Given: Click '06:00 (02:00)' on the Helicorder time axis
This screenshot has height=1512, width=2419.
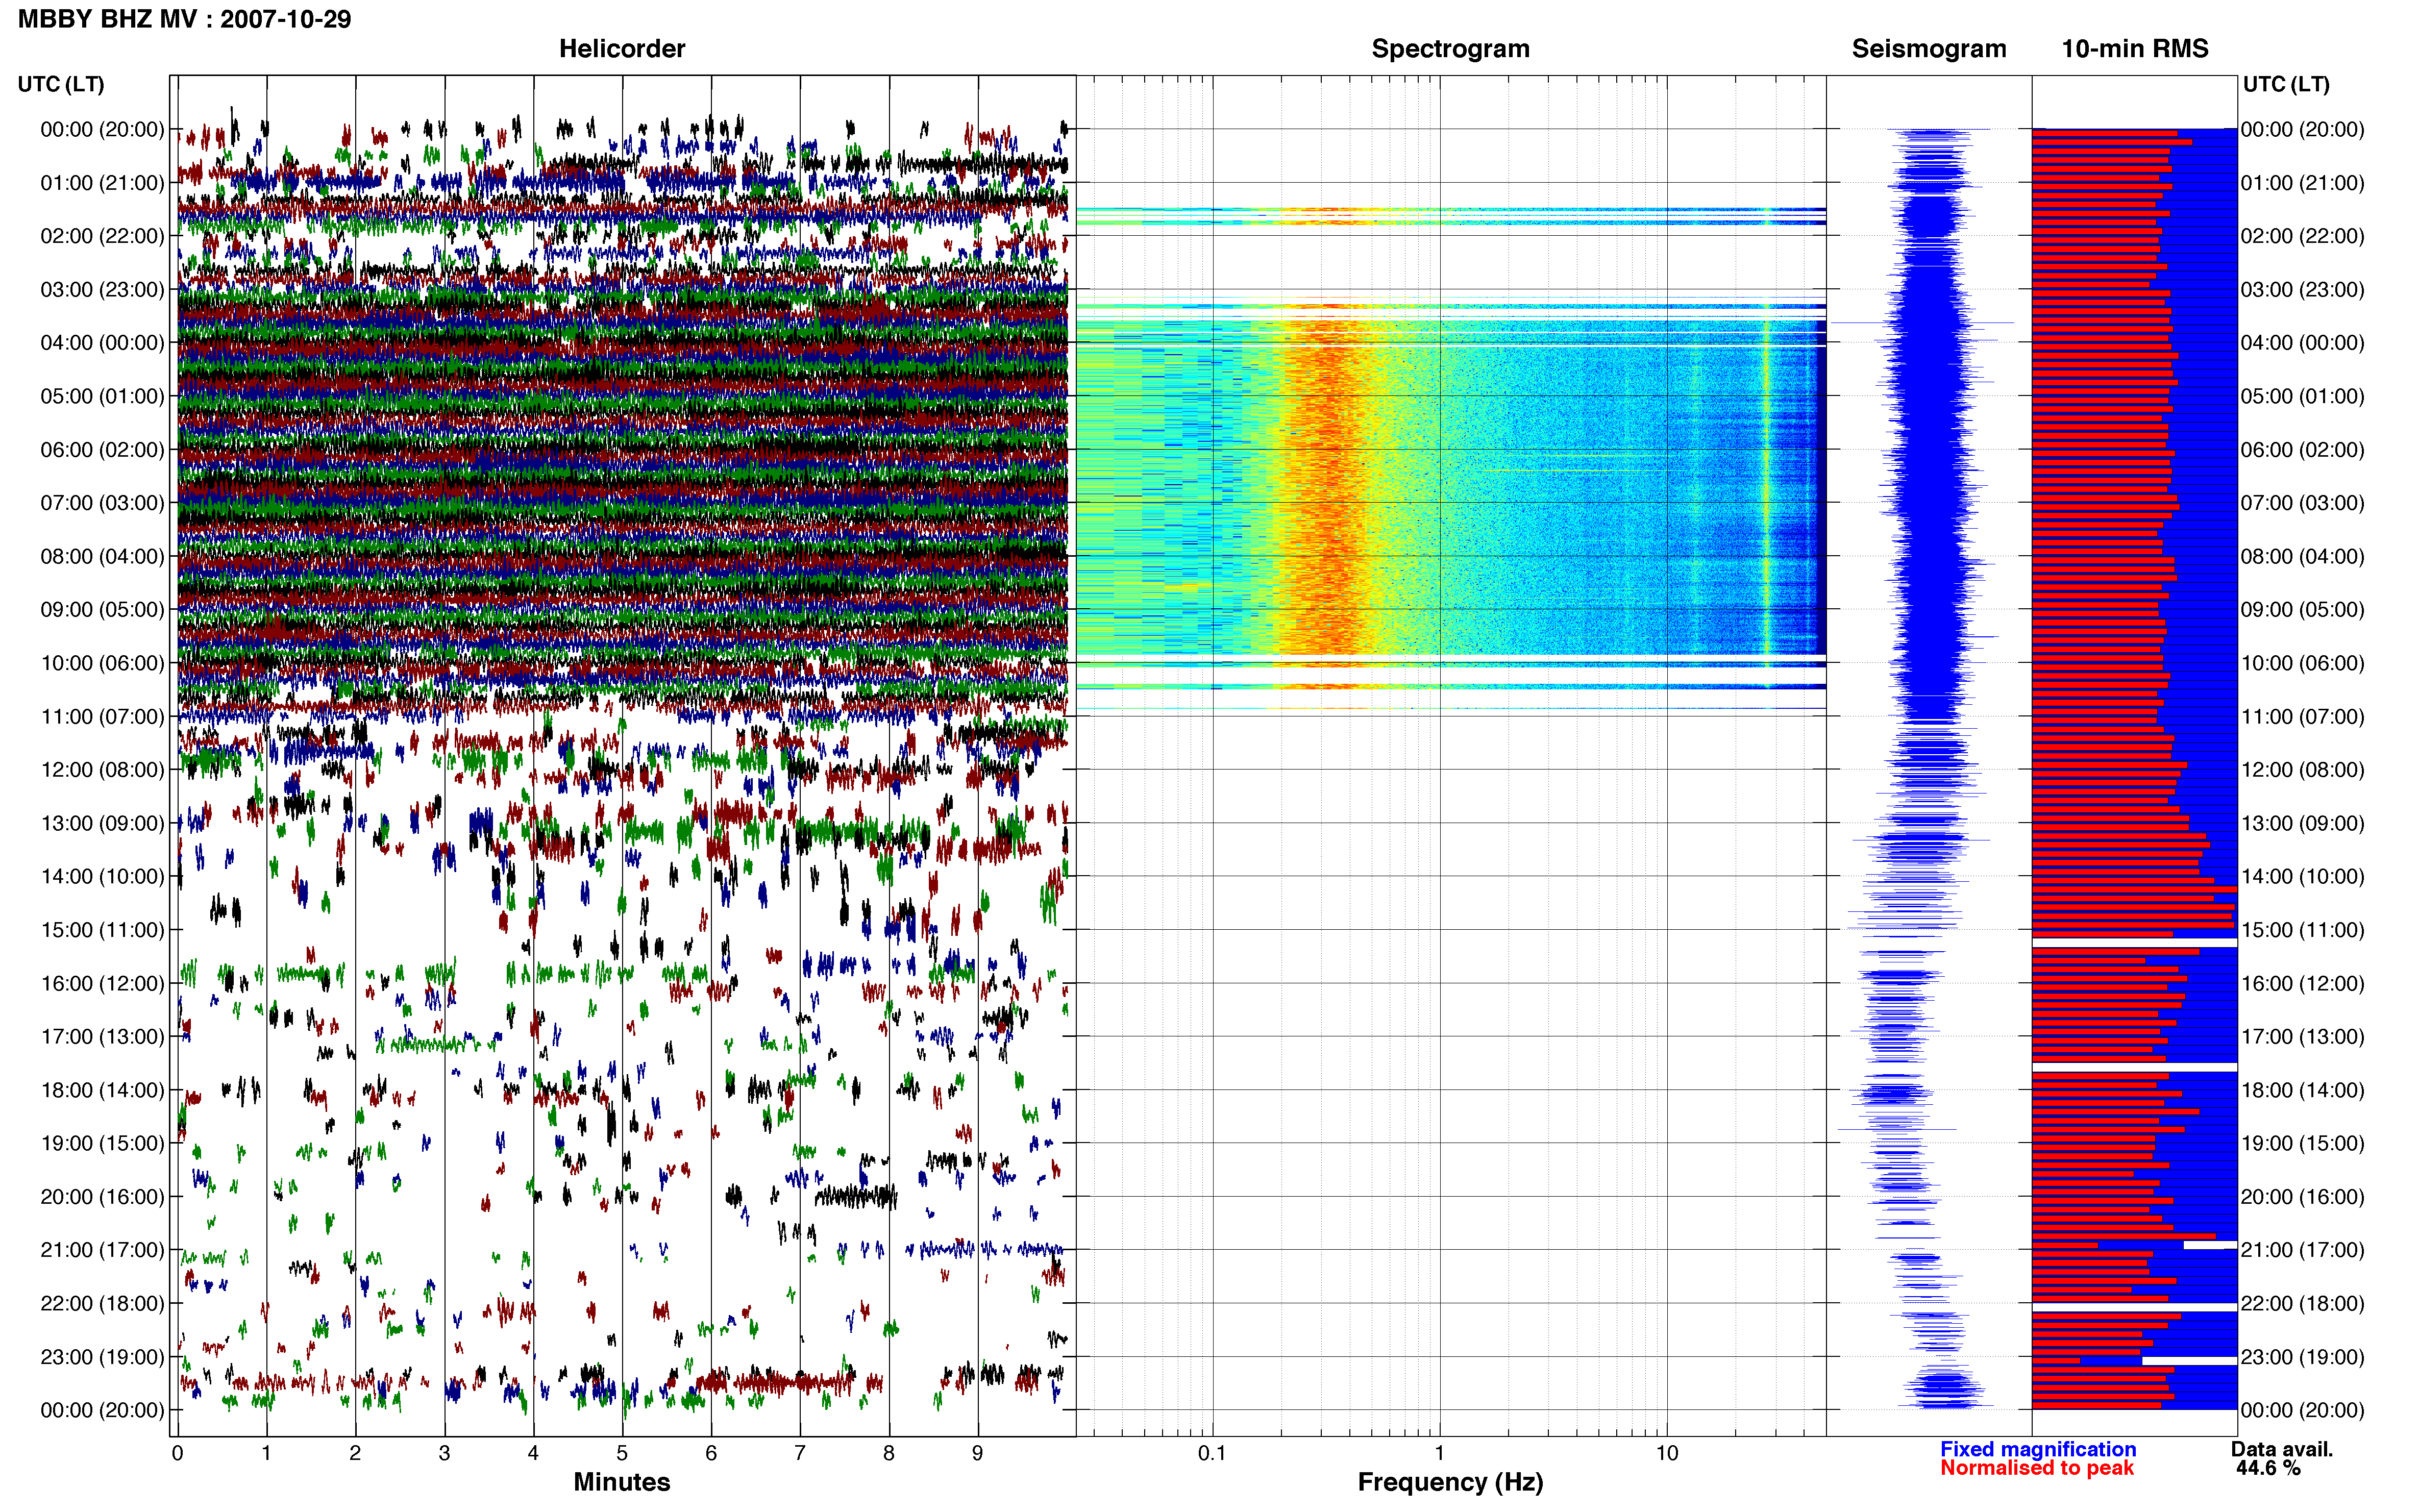Looking at the screenshot, I should [102, 450].
